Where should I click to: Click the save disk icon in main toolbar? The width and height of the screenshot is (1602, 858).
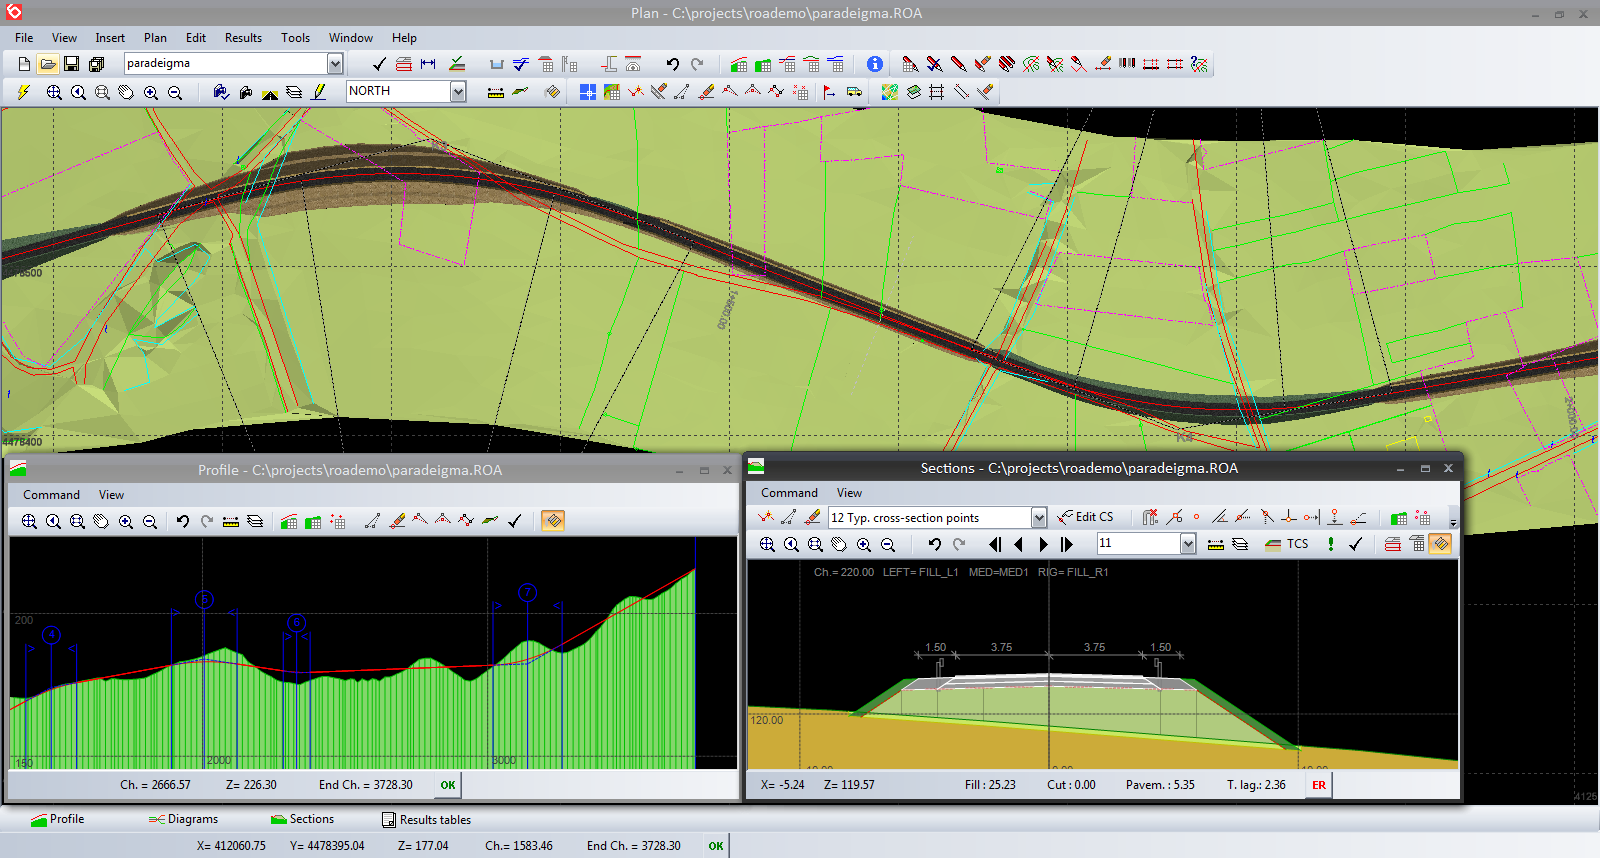point(71,64)
